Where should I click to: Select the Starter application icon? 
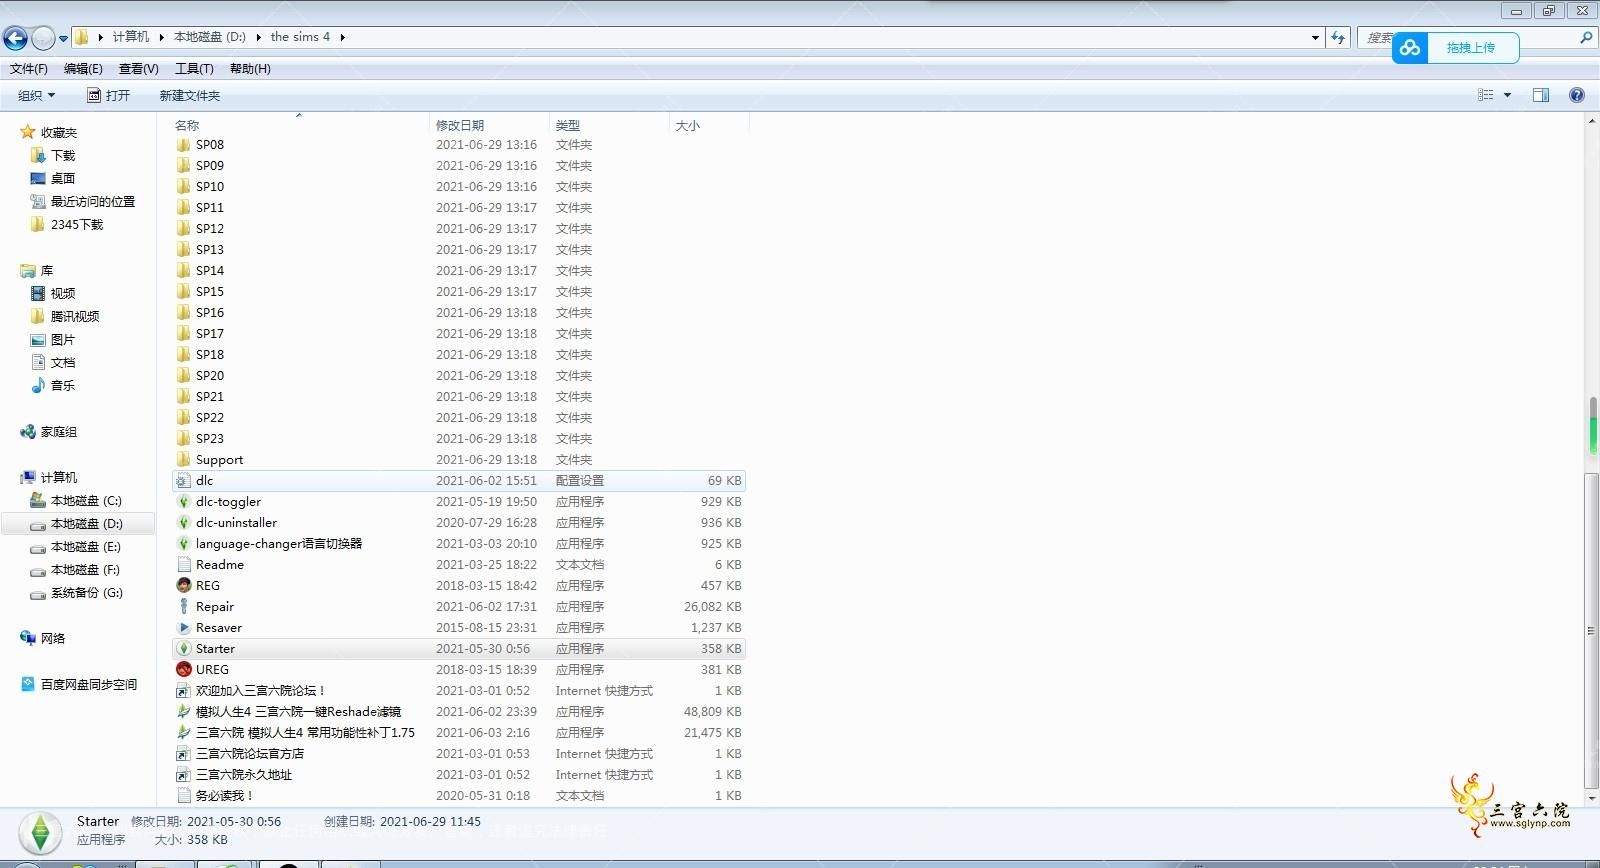pos(183,649)
